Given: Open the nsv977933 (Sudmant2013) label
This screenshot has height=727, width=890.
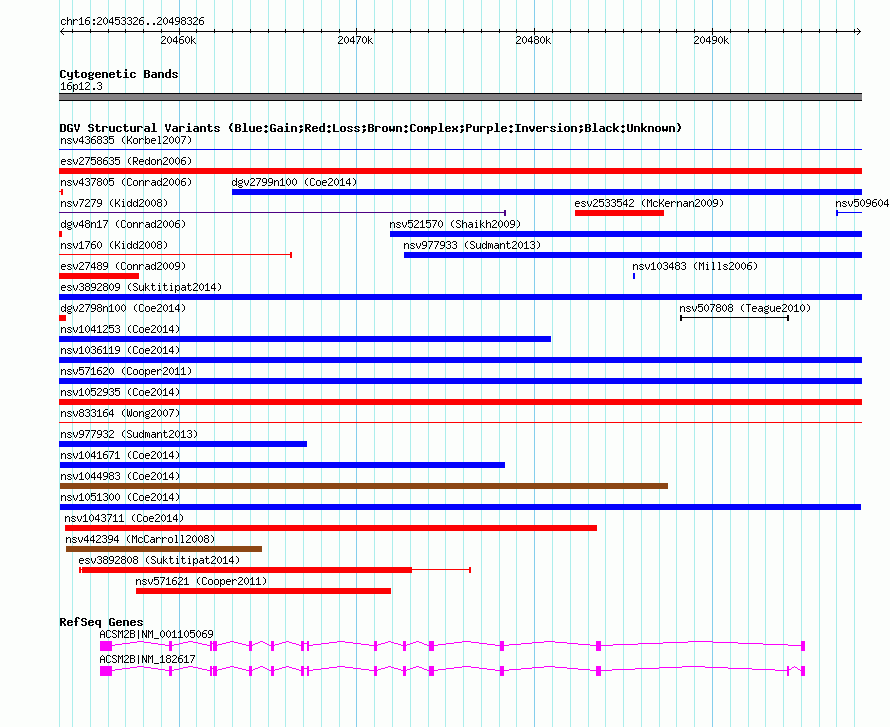Looking at the screenshot, I should [472, 245].
